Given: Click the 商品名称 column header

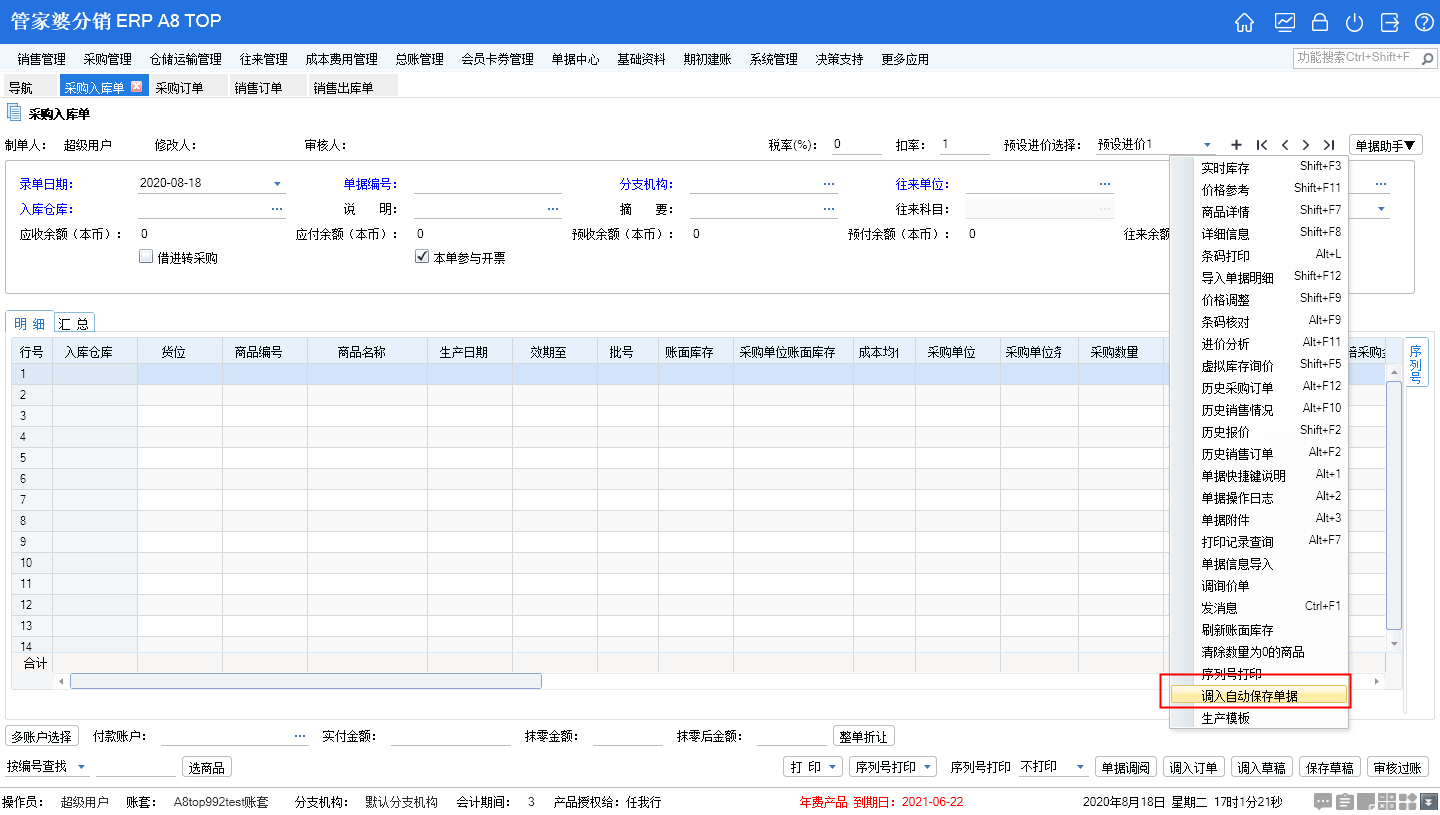Looking at the screenshot, I should [367, 352].
